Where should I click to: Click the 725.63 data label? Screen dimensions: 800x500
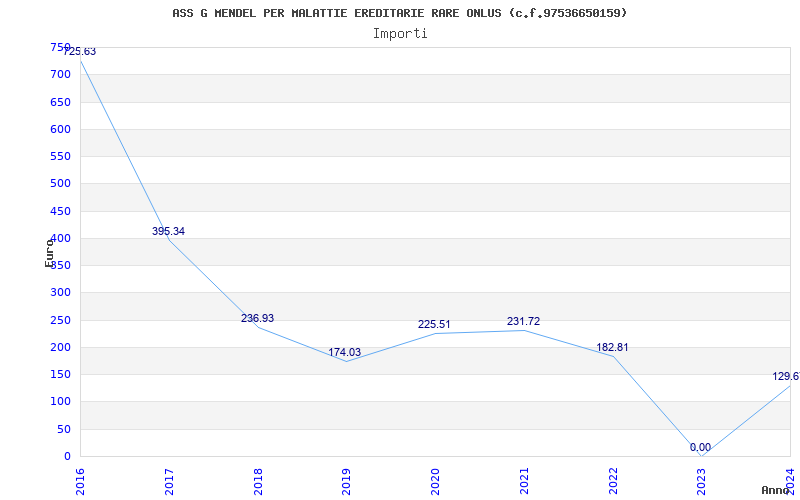79,52
